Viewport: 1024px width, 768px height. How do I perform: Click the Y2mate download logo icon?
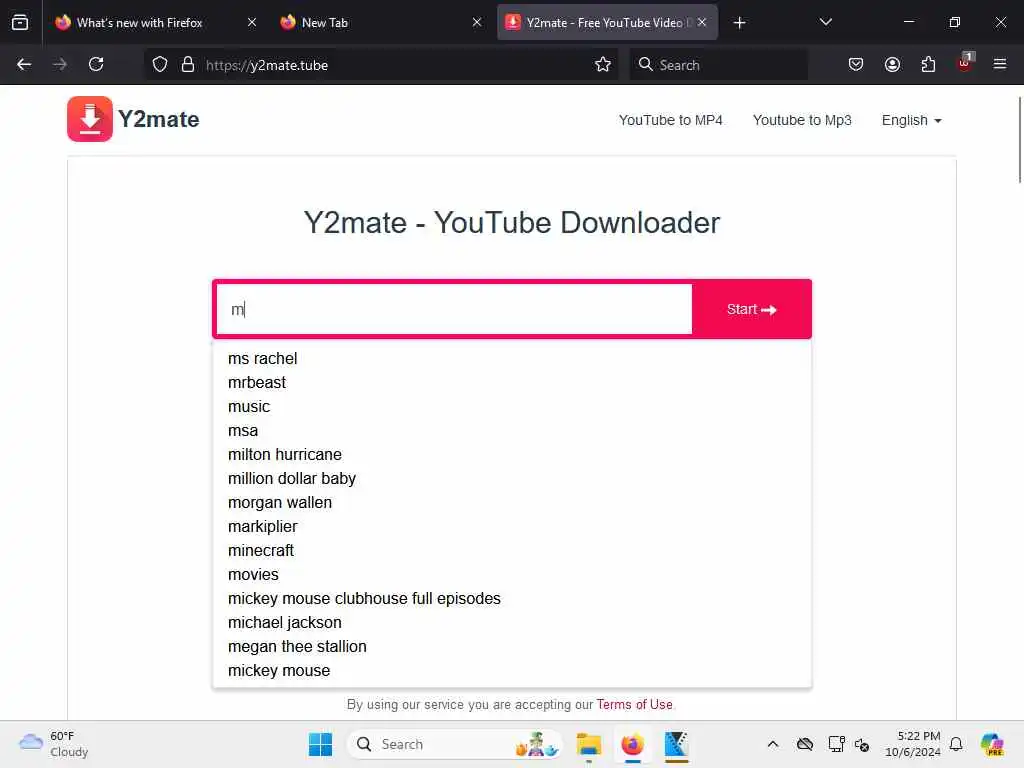tap(89, 119)
